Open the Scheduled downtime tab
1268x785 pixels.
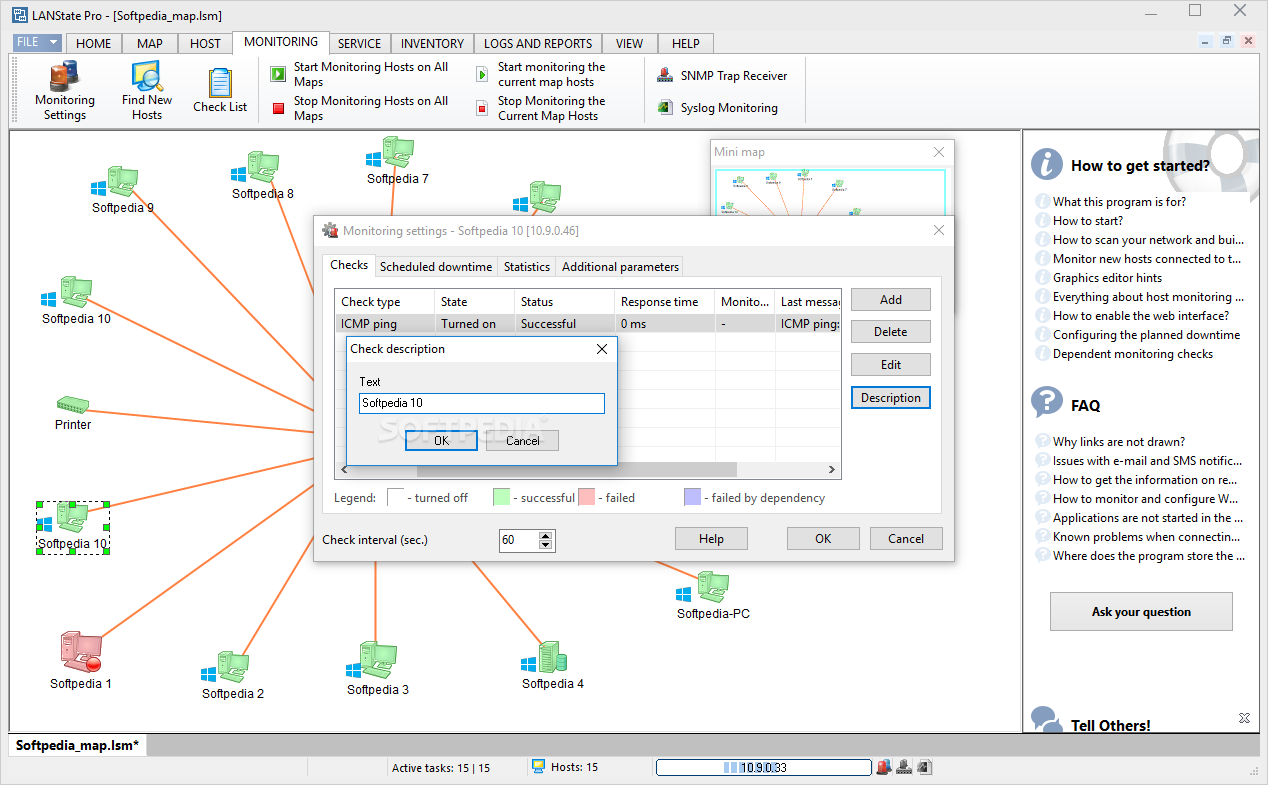[x=436, y=267]
